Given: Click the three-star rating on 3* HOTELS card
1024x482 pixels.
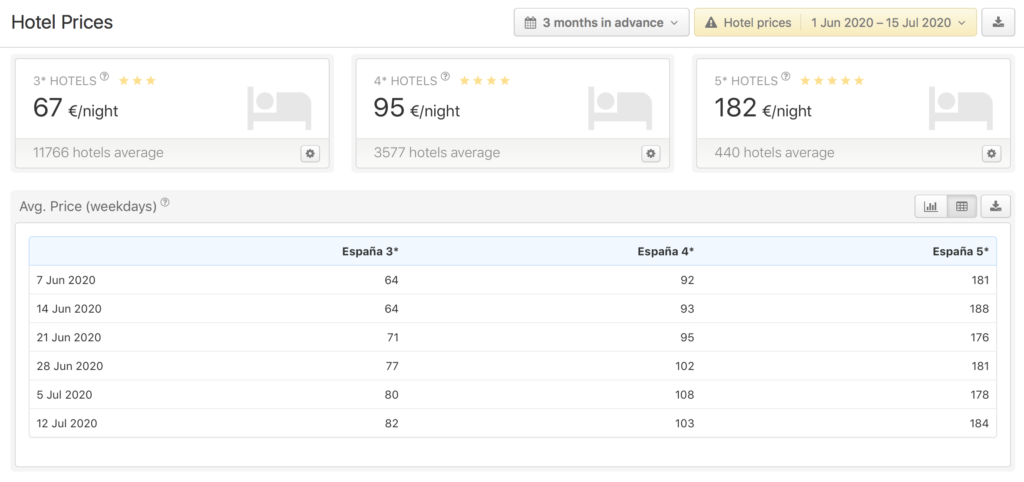Looking at the screenshot, I should pos(137,81).
